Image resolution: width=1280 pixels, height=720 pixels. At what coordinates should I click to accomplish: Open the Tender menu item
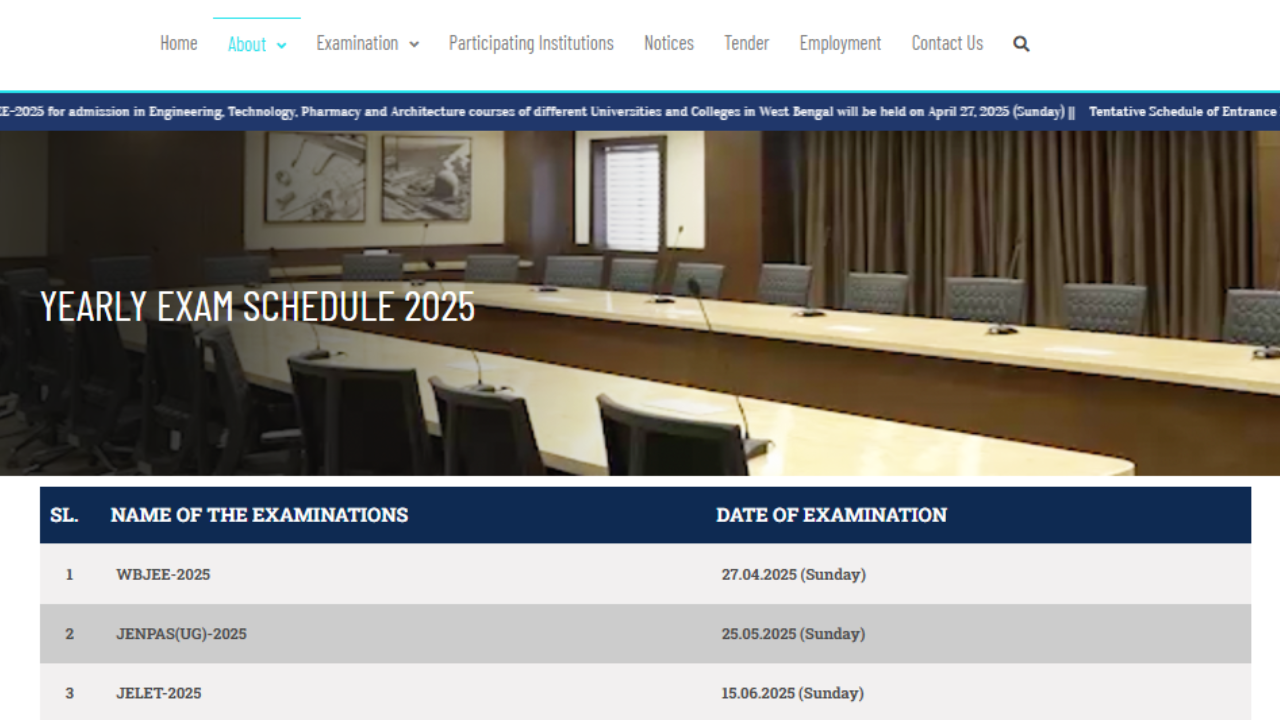747,43
